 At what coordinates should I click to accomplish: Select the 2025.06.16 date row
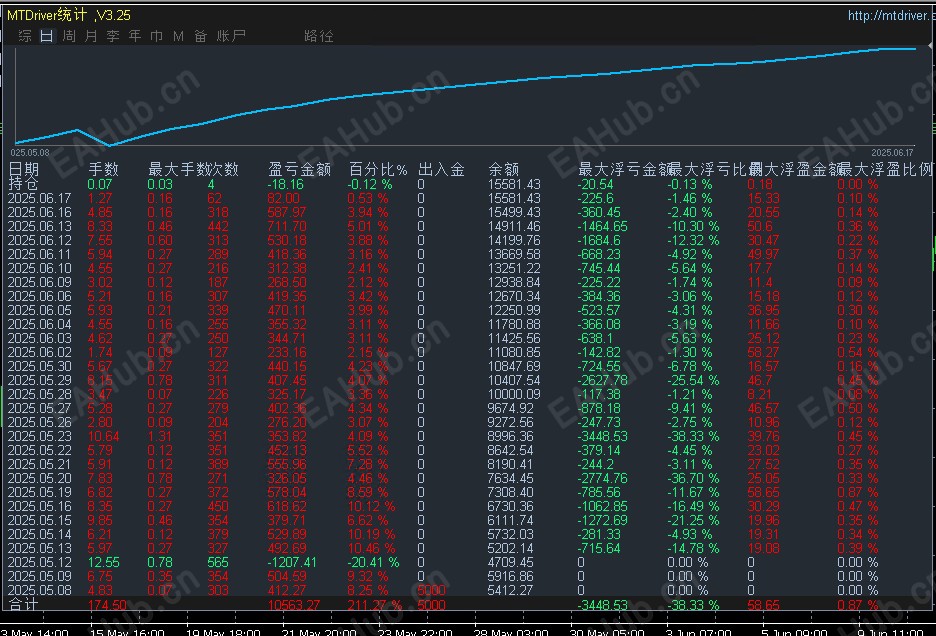39,212
